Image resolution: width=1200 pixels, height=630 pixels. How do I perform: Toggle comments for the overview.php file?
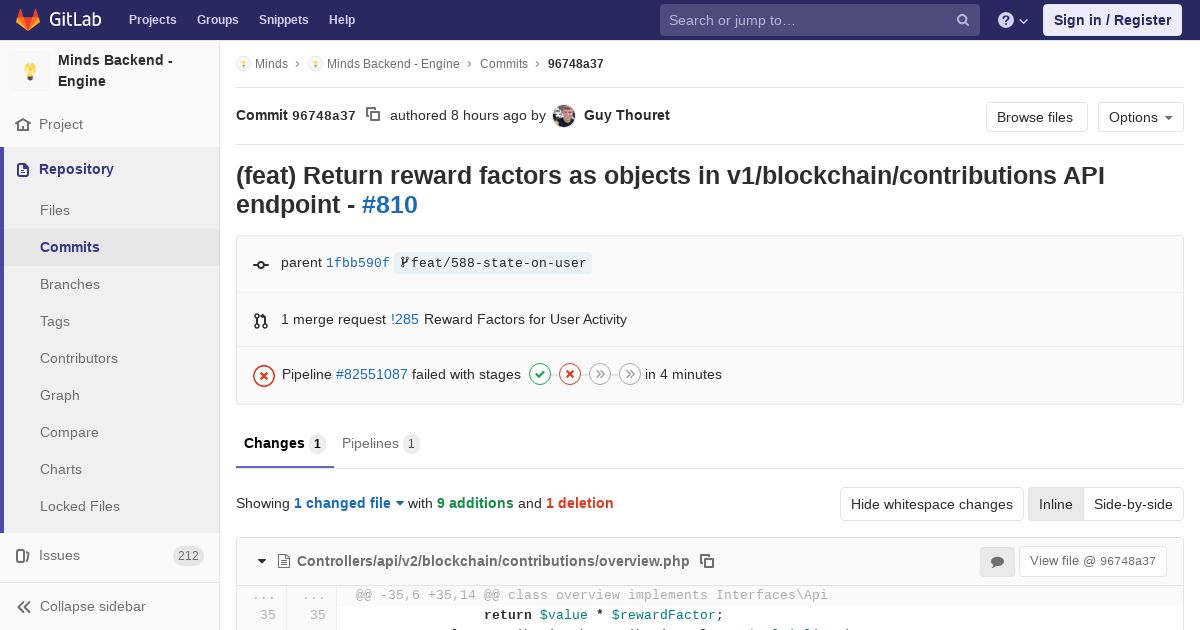tap(997, 562)
